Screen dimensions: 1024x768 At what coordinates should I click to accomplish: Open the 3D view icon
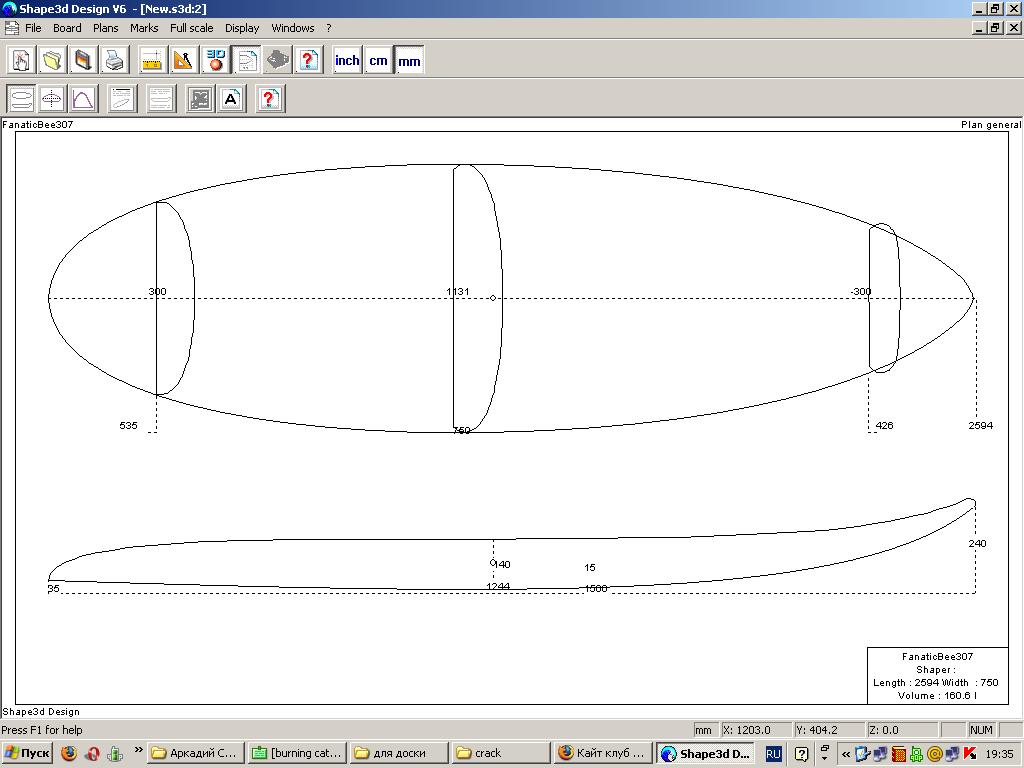click(x=215, y=61)
